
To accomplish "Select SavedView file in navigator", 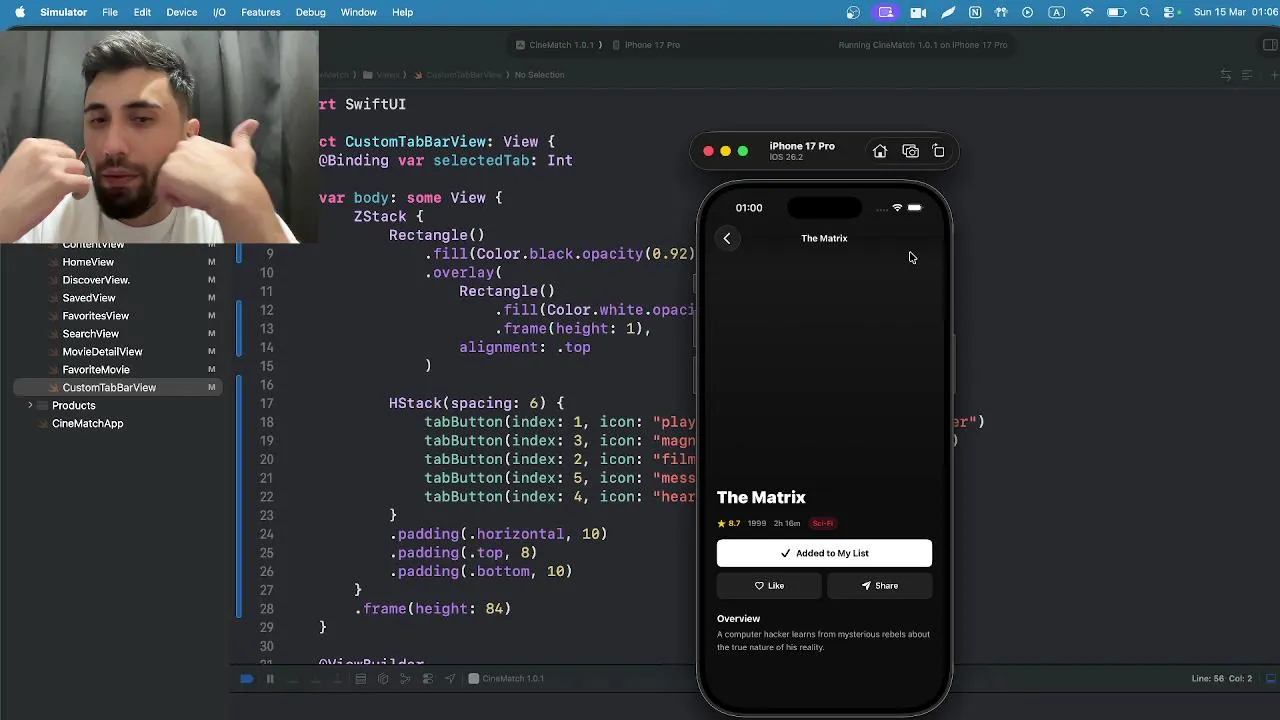I will [x=89, y=298].
